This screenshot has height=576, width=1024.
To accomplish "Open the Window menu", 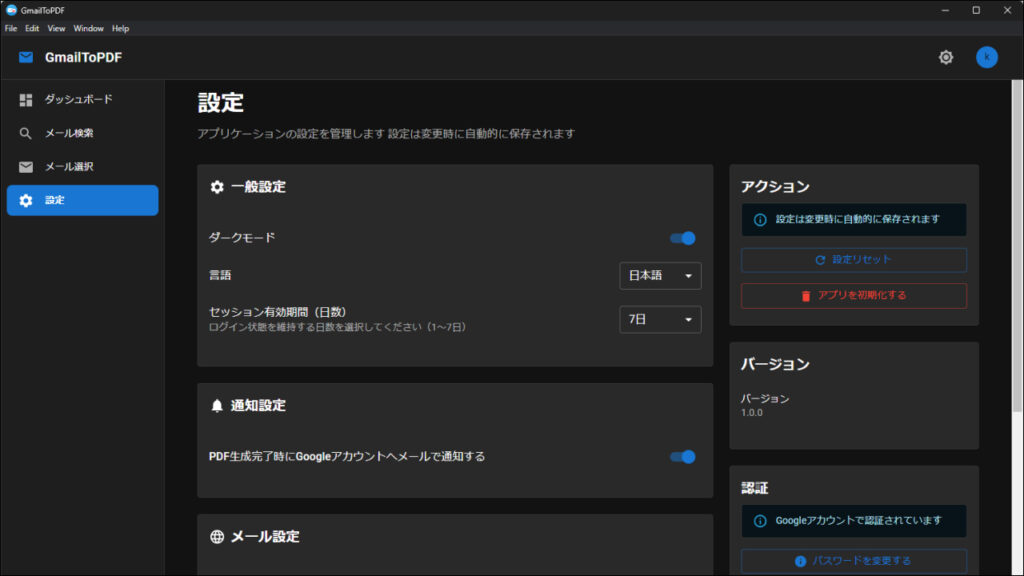I will point(88,29).
